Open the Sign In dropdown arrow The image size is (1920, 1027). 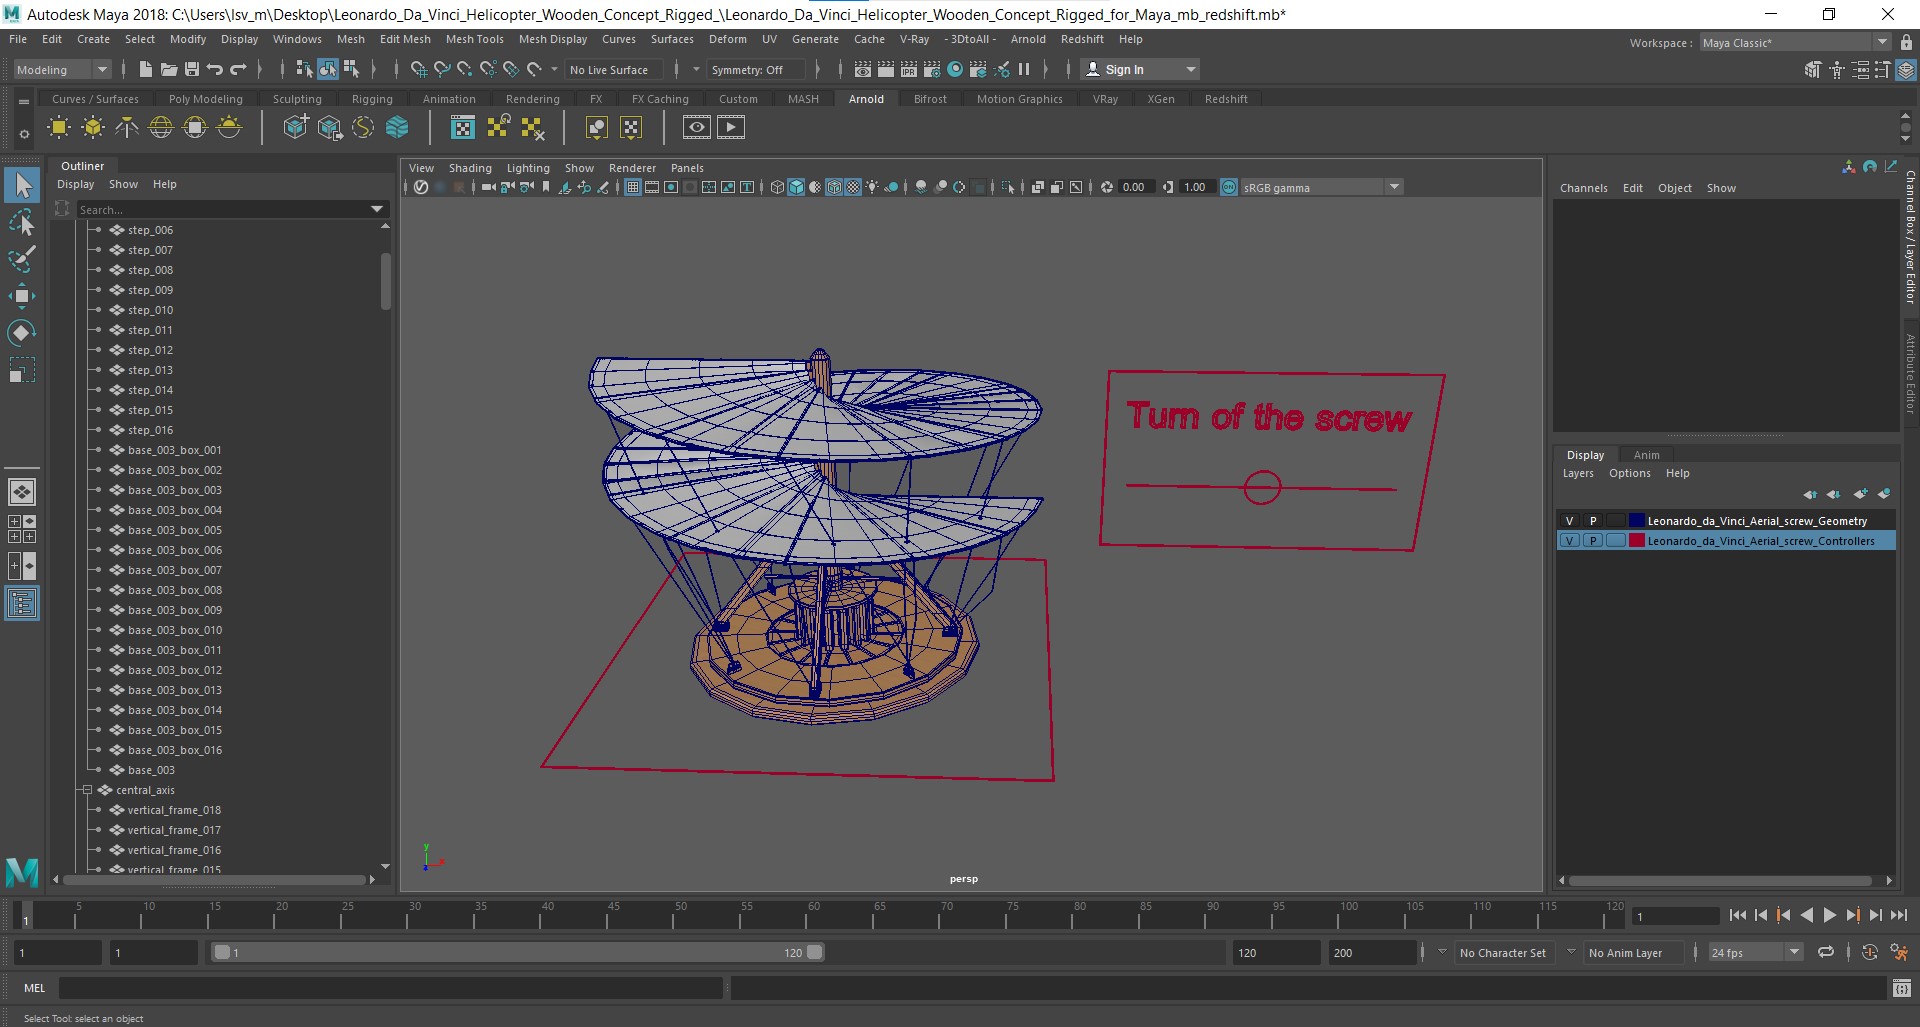click(1190, 69)
